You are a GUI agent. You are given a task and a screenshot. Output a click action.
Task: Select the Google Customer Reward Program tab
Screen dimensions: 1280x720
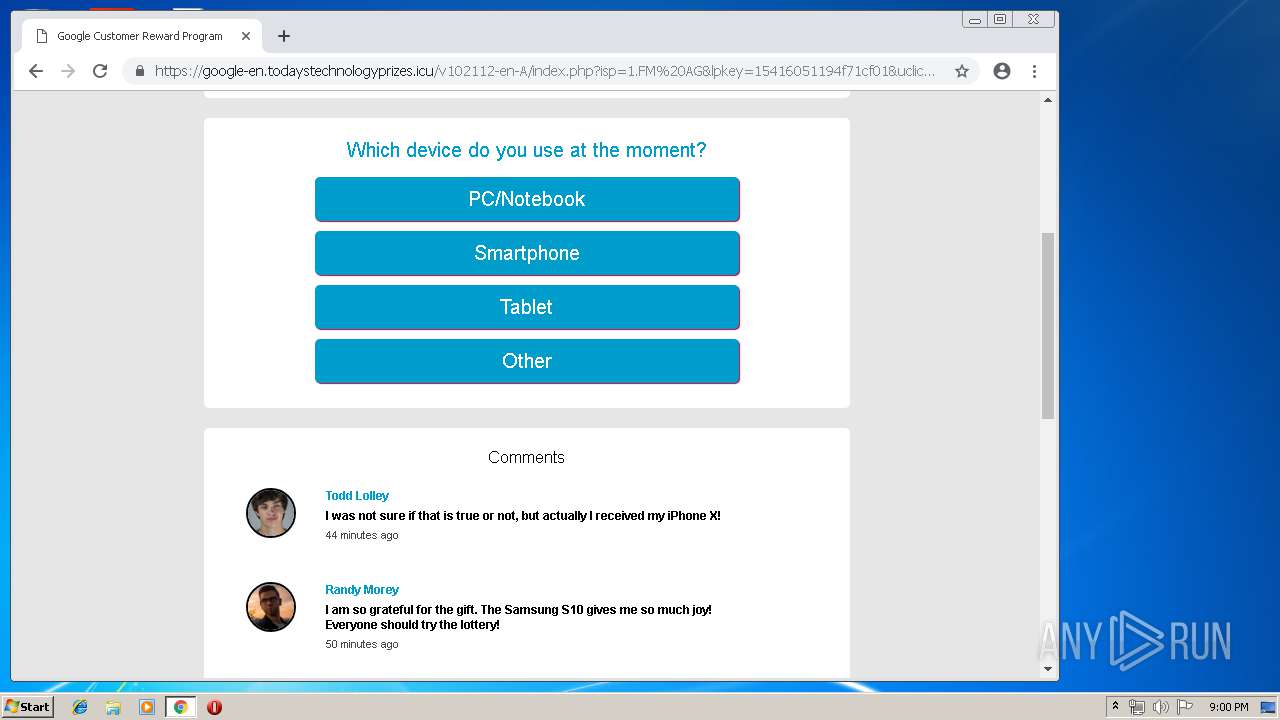click(142, 36)
